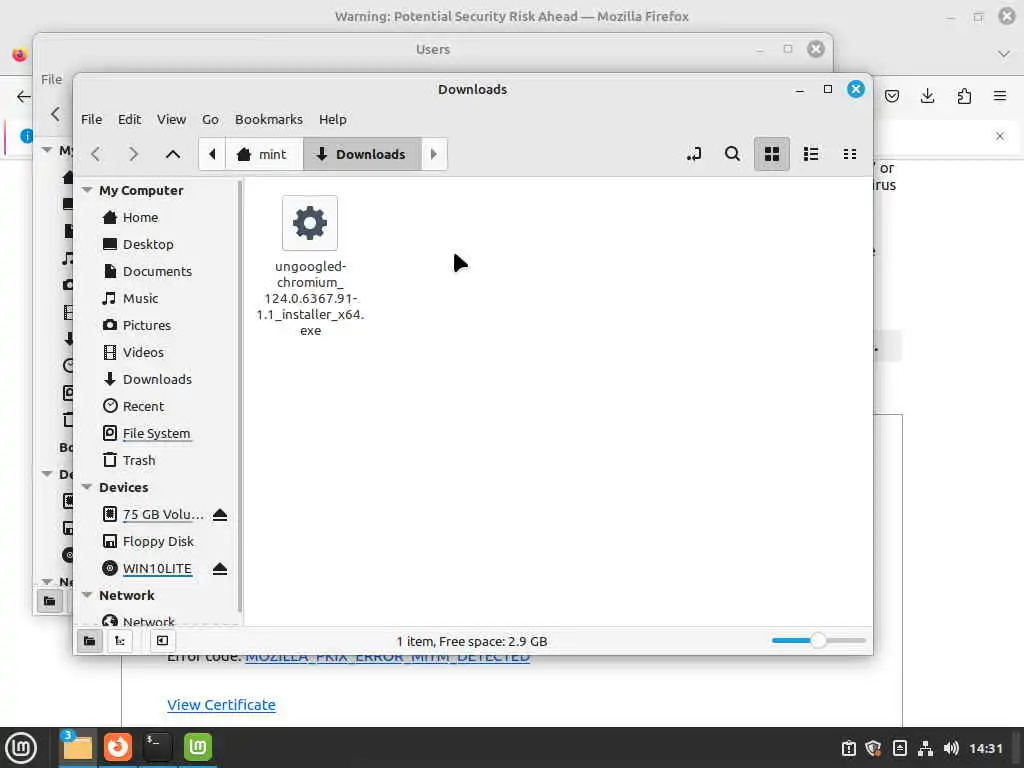Switch to icon view
Viewport: 1024px width, 768px height.
pyautogui.click(x=772, y=154)
